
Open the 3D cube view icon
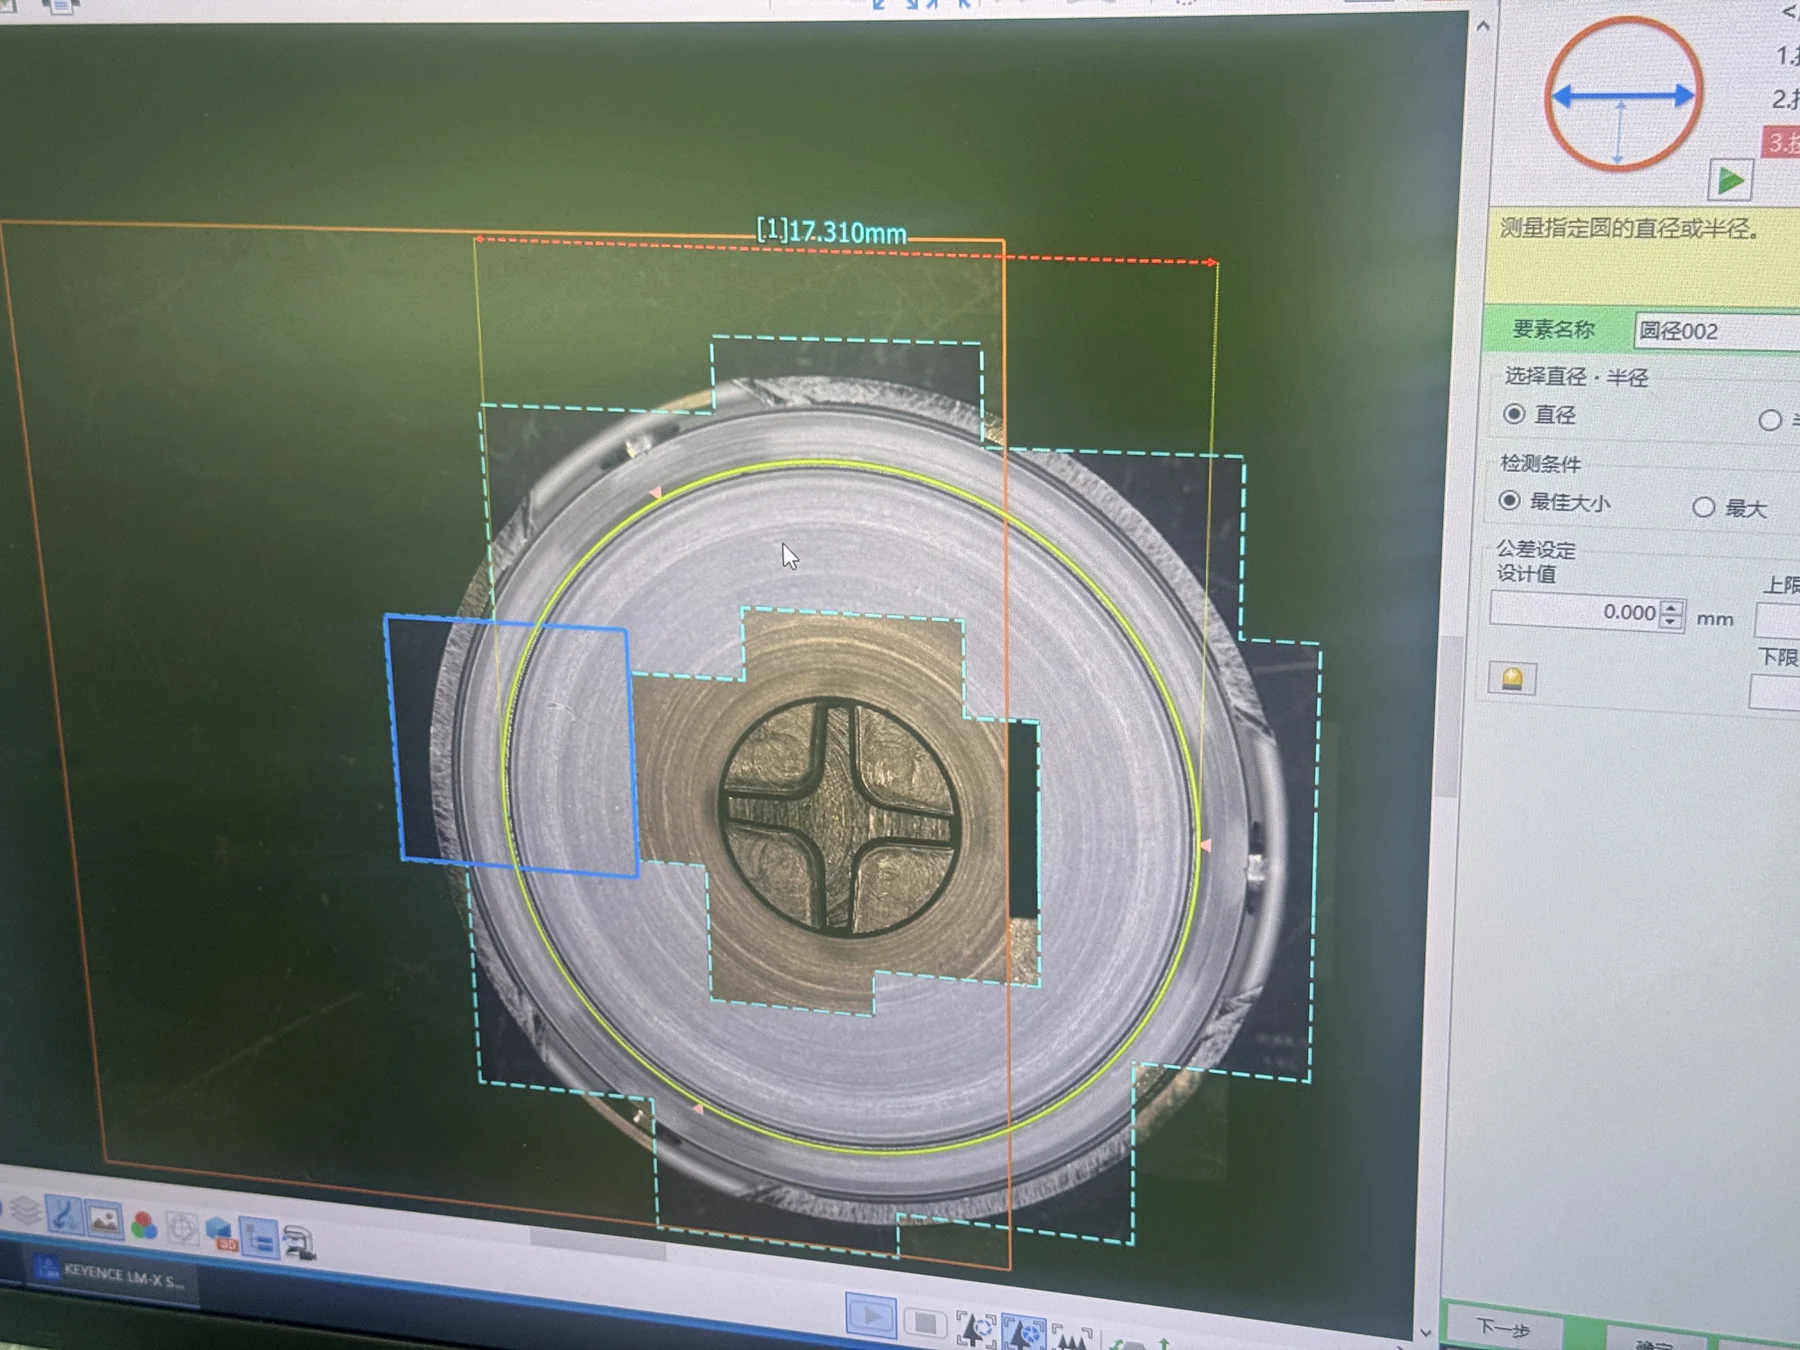tap(221, 1233)
